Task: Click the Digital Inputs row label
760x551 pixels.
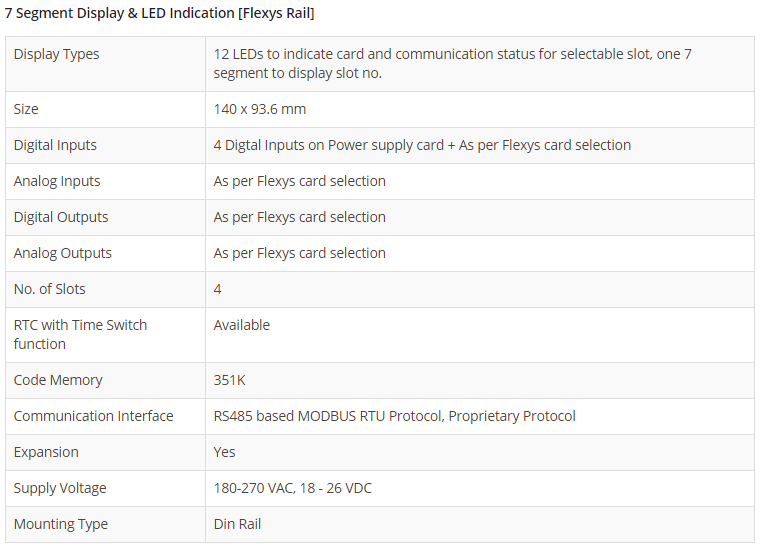Action: click(x=55, y=145)
